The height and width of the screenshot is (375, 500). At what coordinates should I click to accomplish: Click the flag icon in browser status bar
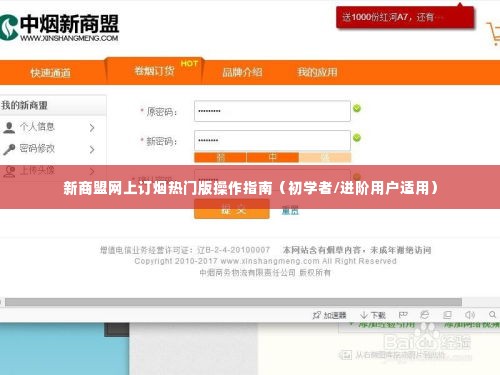point(403,315)
